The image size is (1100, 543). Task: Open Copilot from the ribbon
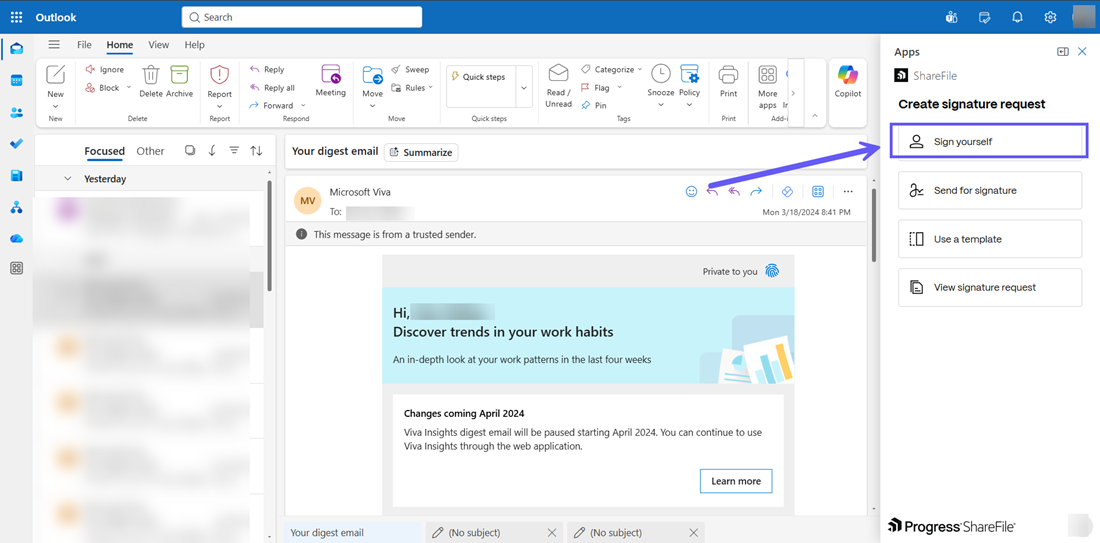(x=847, y=80)
